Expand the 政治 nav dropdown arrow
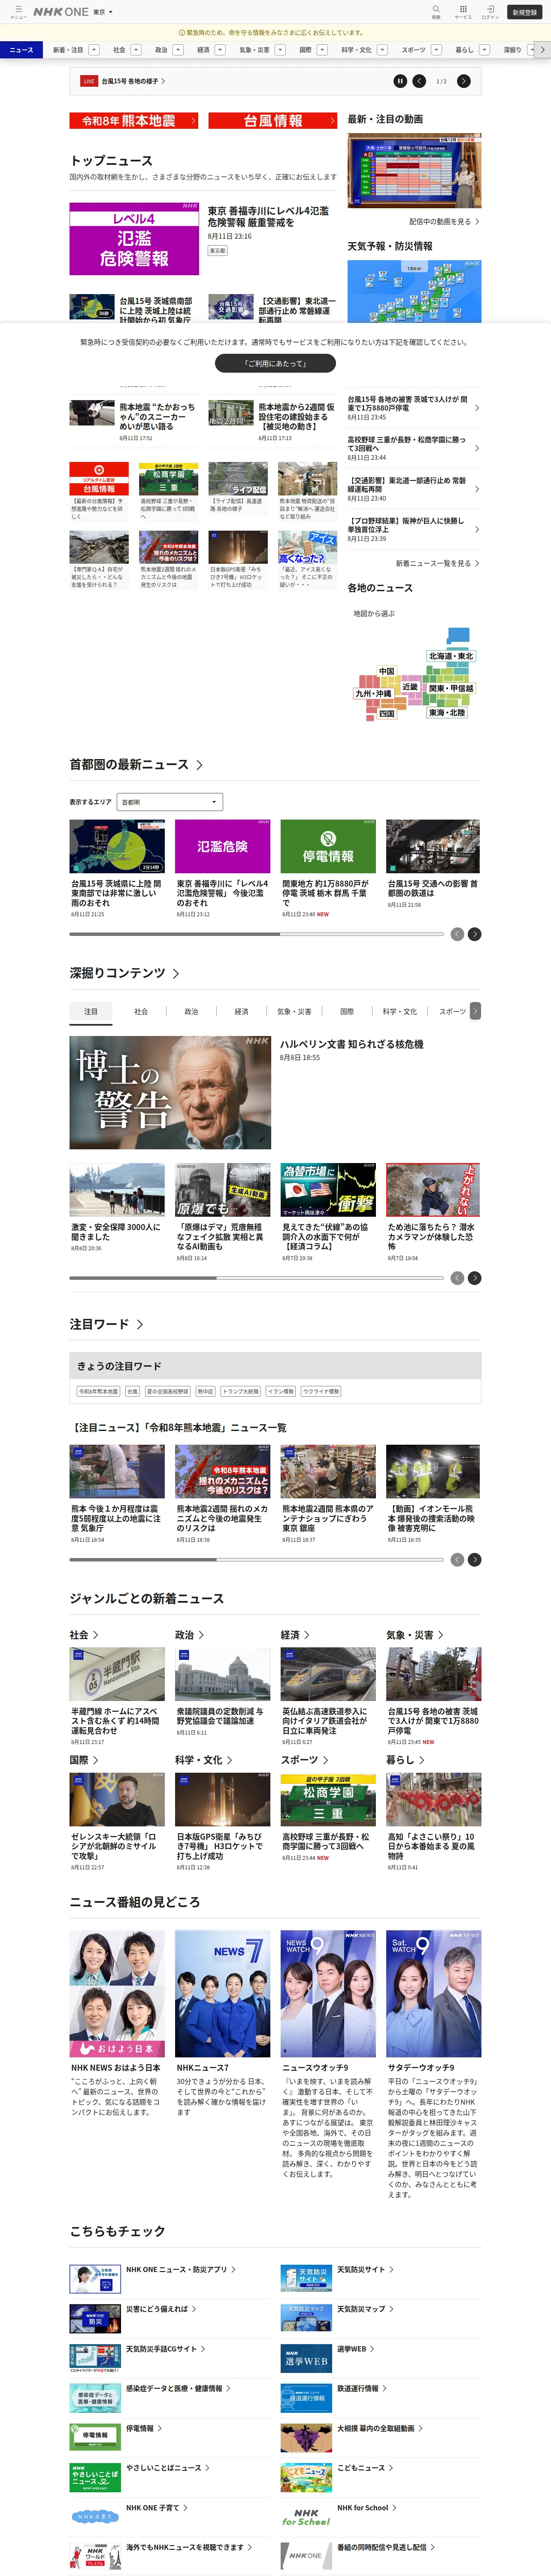This screenshot has width=551, height=2576. point(179,50)
